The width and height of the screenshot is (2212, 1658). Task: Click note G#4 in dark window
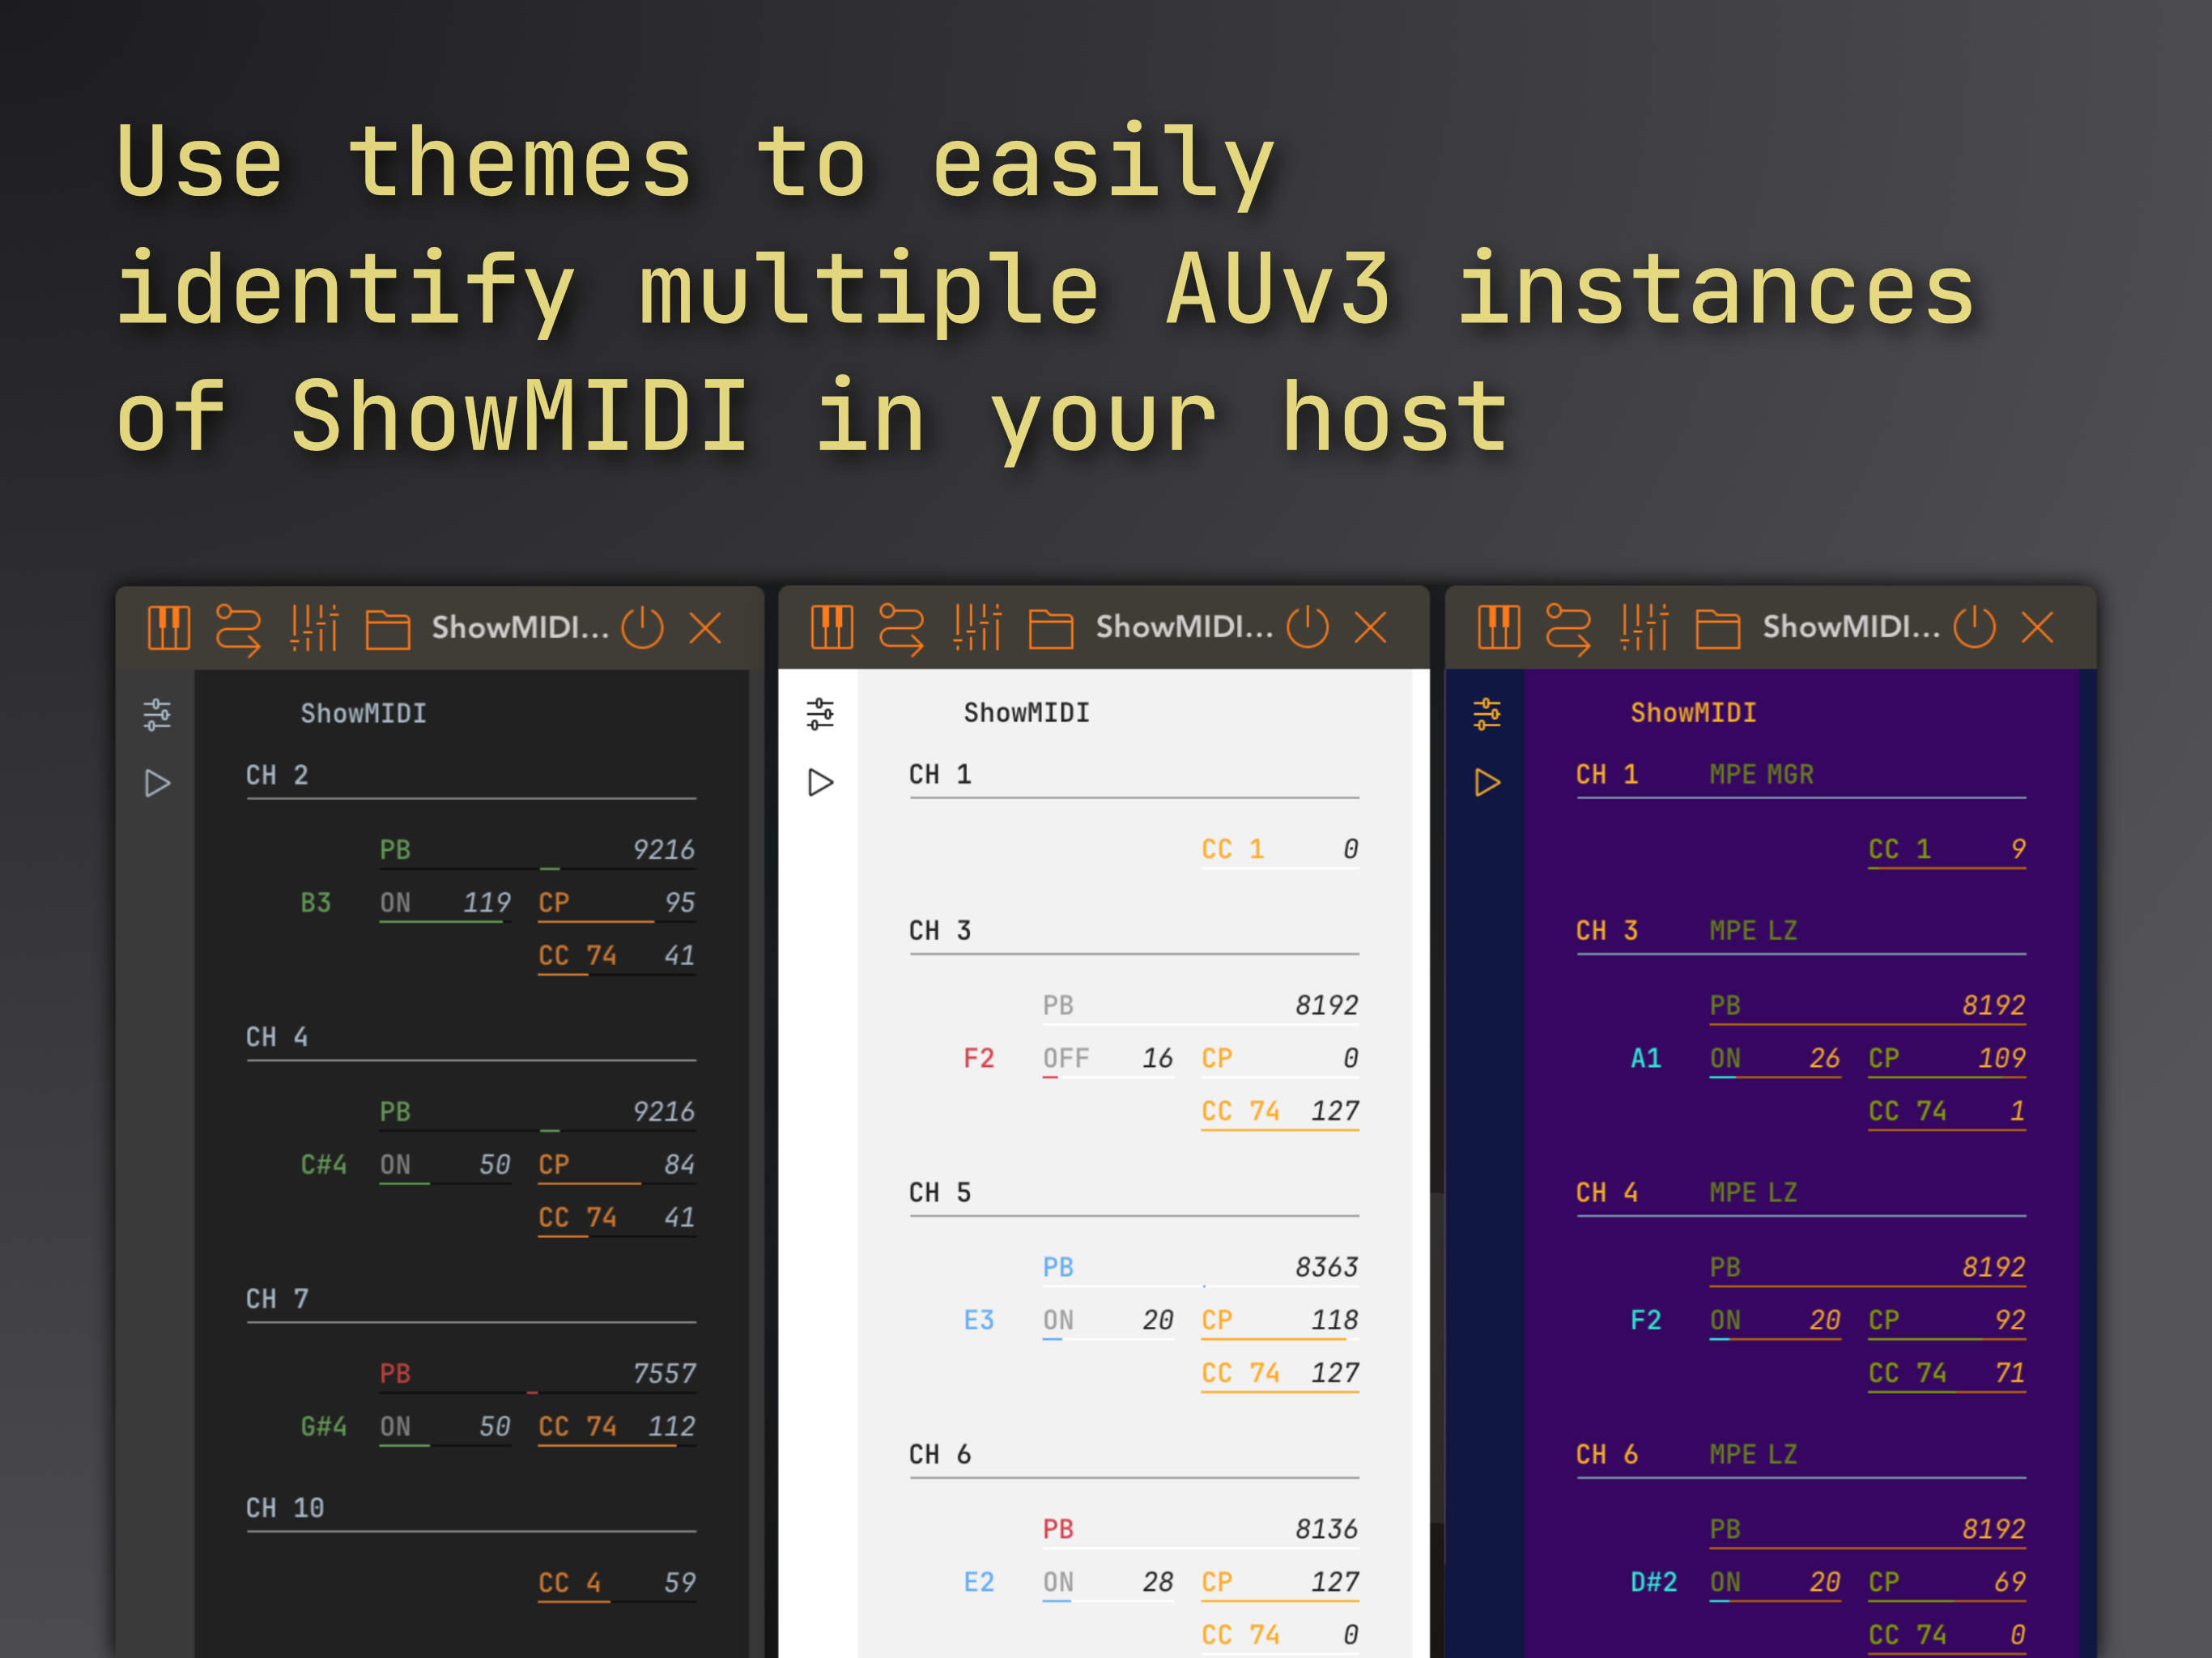coord(324,1427)
